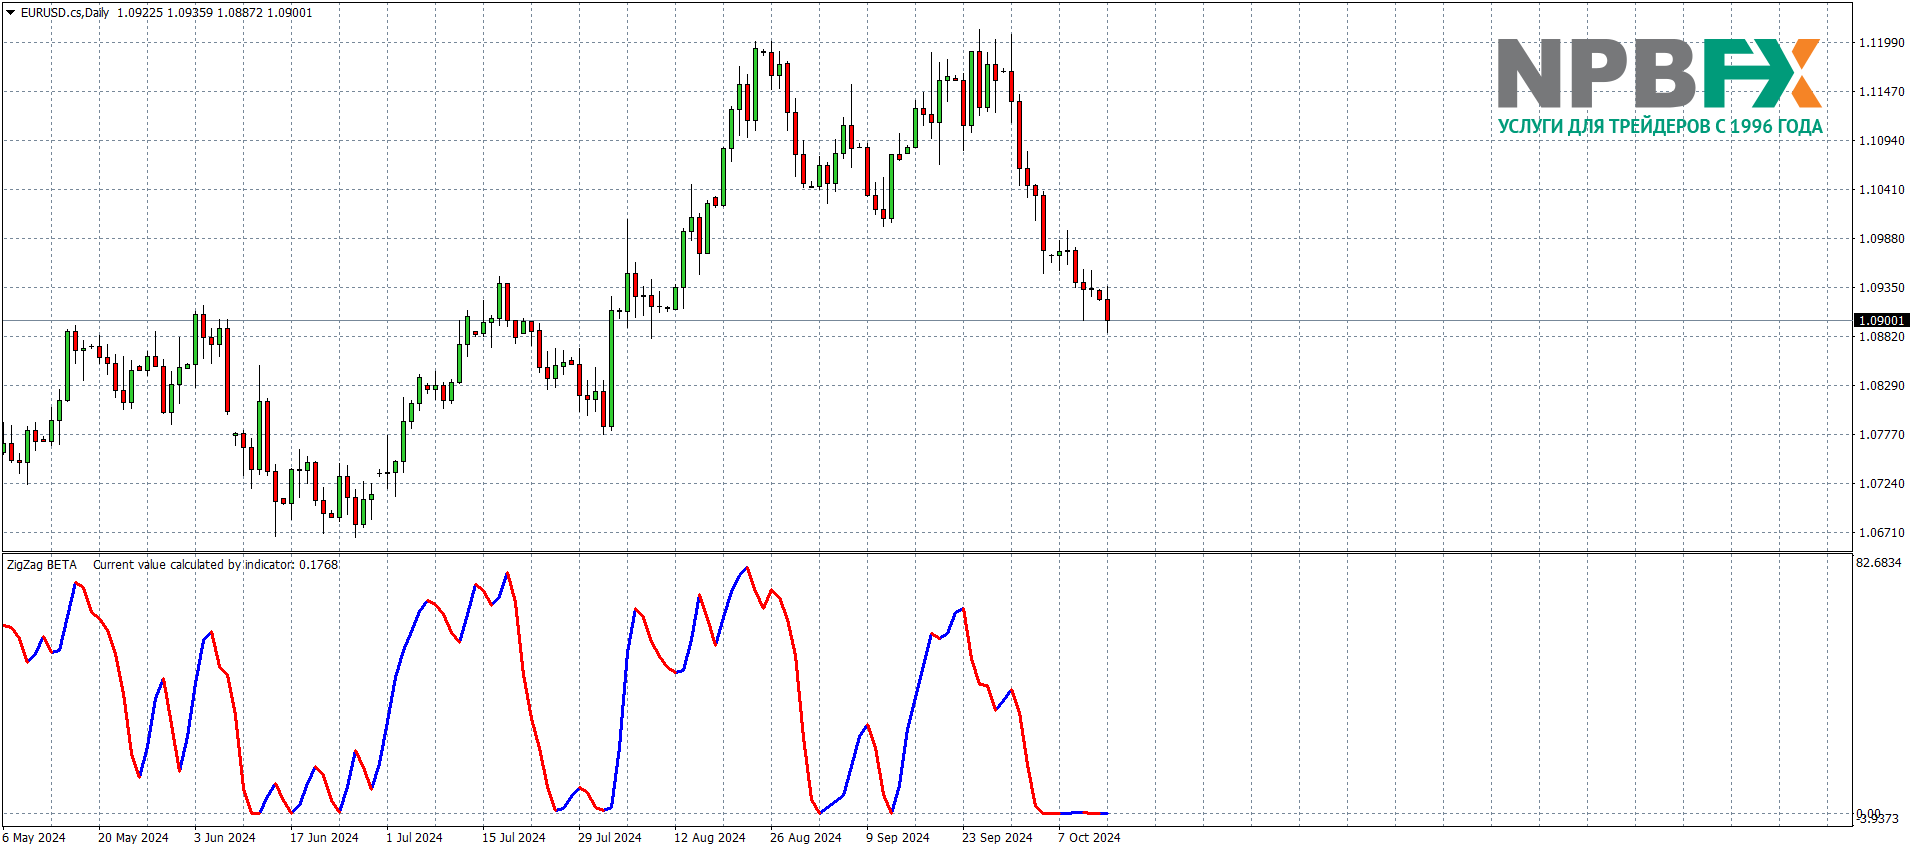Click the ZigZag BETA indicator label
This screenshot has width=1916, height=850.
click(42, 565)
